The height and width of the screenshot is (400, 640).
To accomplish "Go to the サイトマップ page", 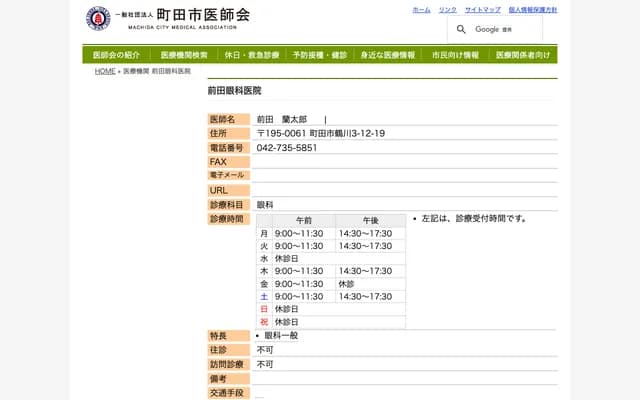I will (x=482, y=9).
